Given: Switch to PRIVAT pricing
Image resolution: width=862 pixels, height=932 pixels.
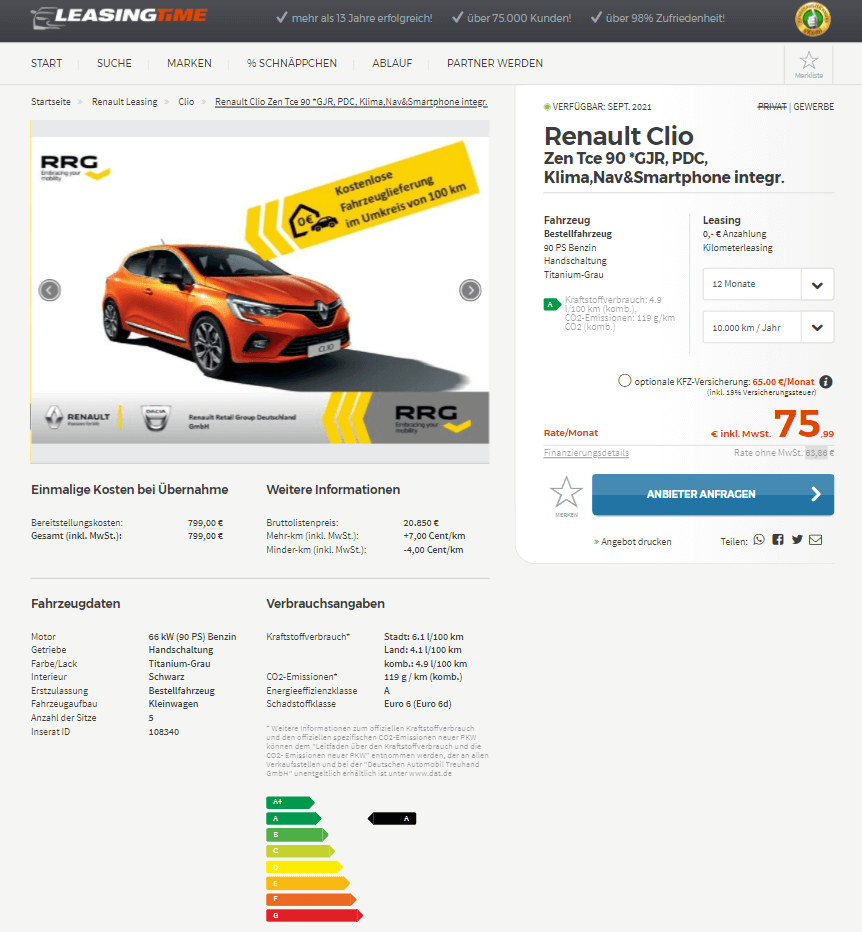Looking at the screenshot, I should [772, 106].
